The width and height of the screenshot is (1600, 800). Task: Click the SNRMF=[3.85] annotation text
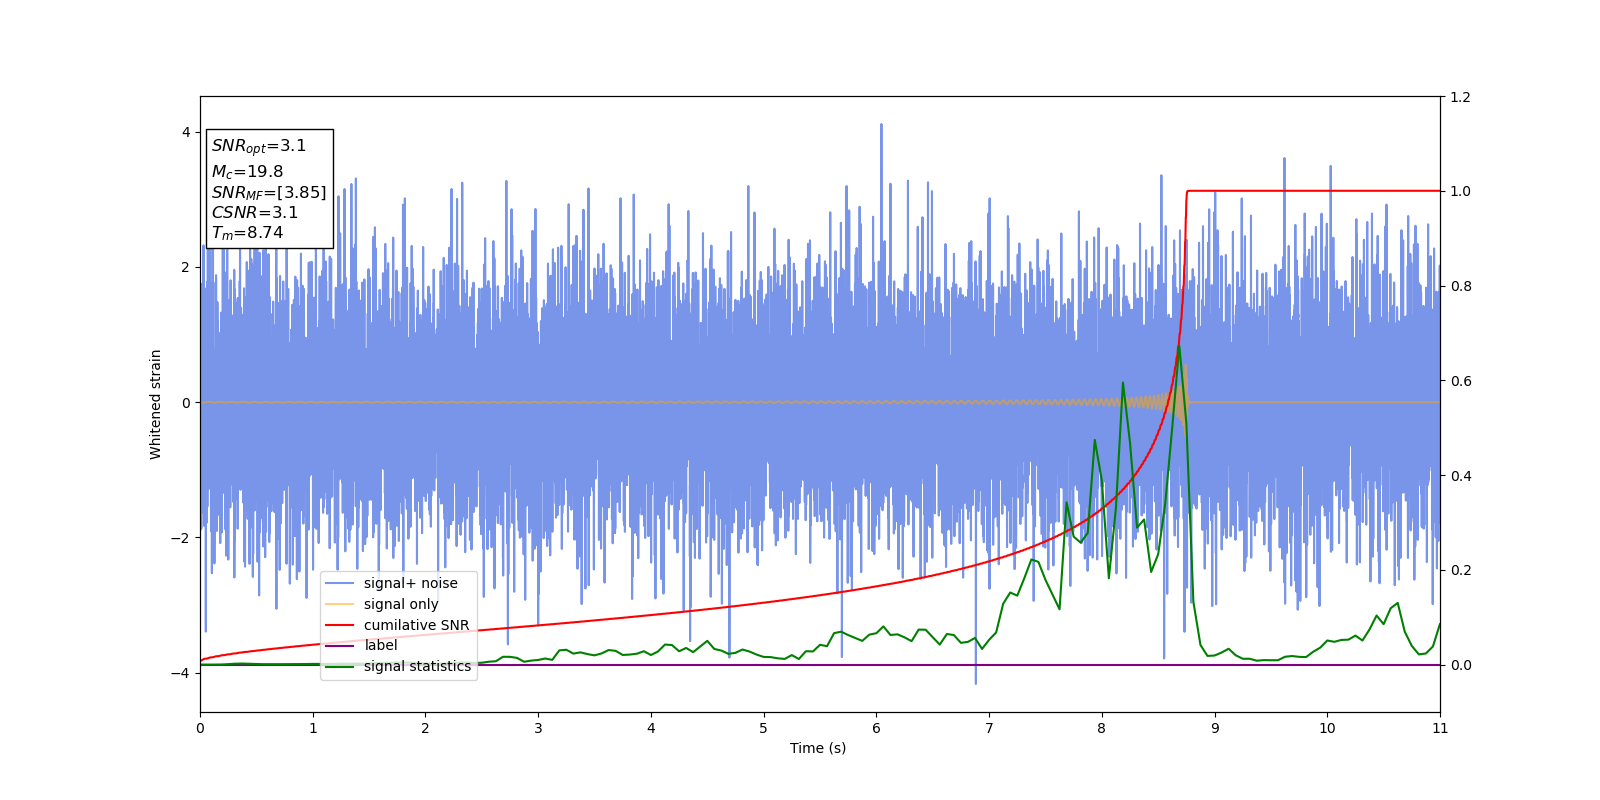pyautogui.click(x=269, y=192)
